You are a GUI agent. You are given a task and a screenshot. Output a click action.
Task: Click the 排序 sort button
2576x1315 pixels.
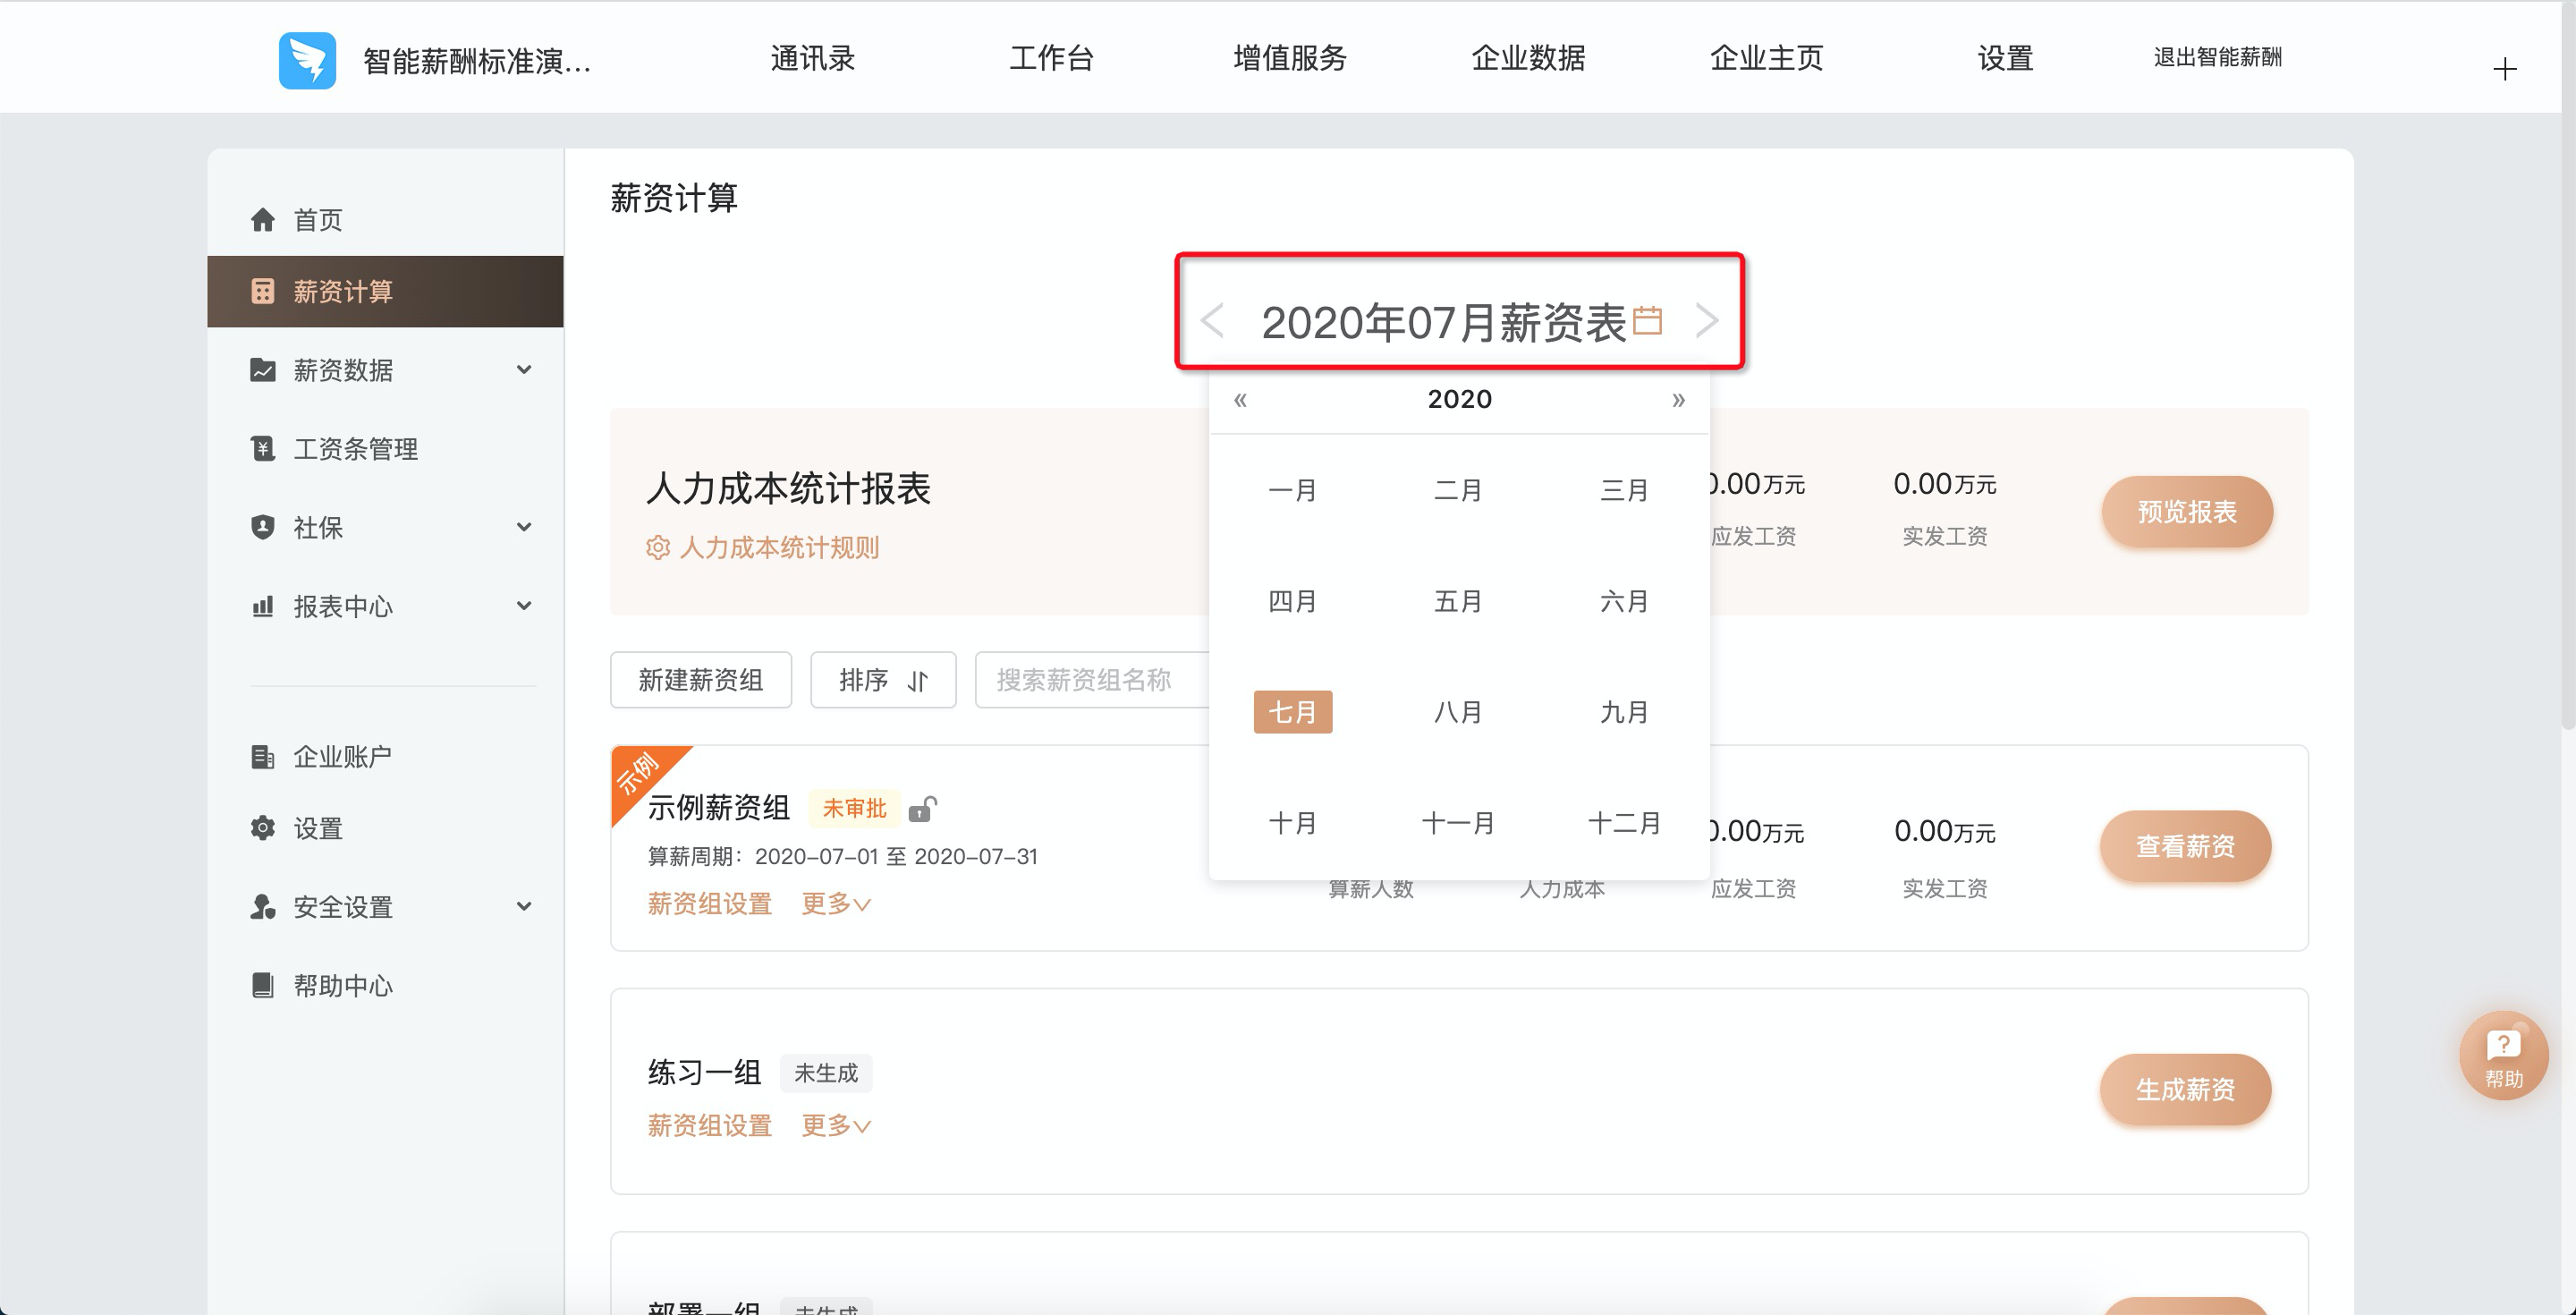tap(882, 681)
